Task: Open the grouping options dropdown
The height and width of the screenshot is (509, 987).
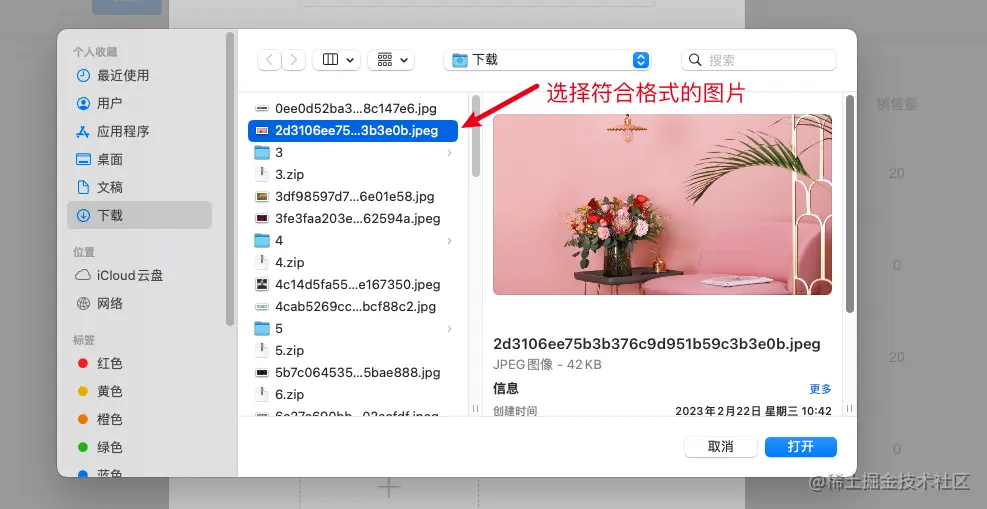Action: pos(391,60)
